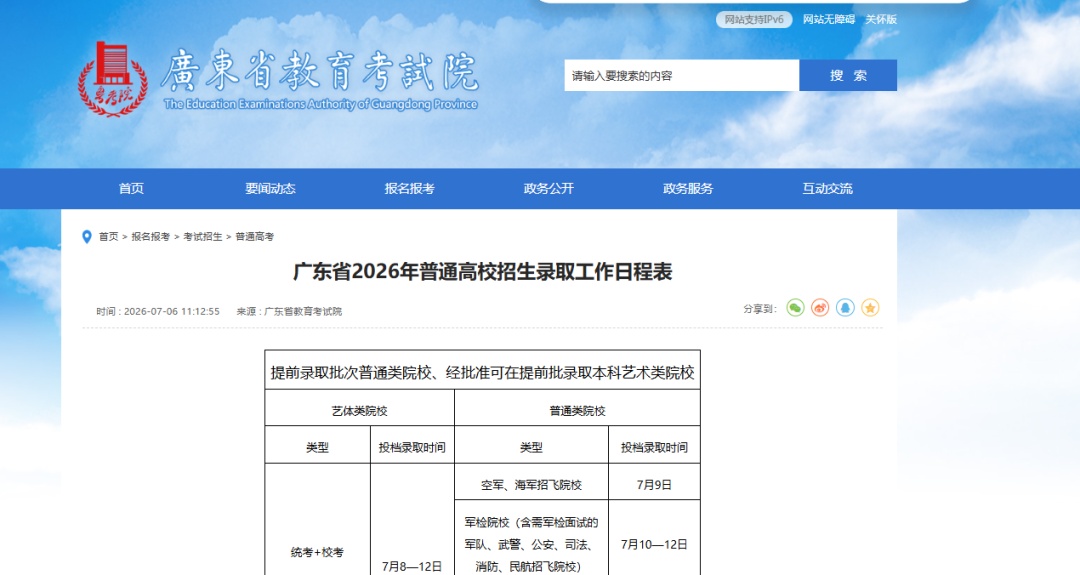Go to 报名报考 in the breadcrumb

150,237
